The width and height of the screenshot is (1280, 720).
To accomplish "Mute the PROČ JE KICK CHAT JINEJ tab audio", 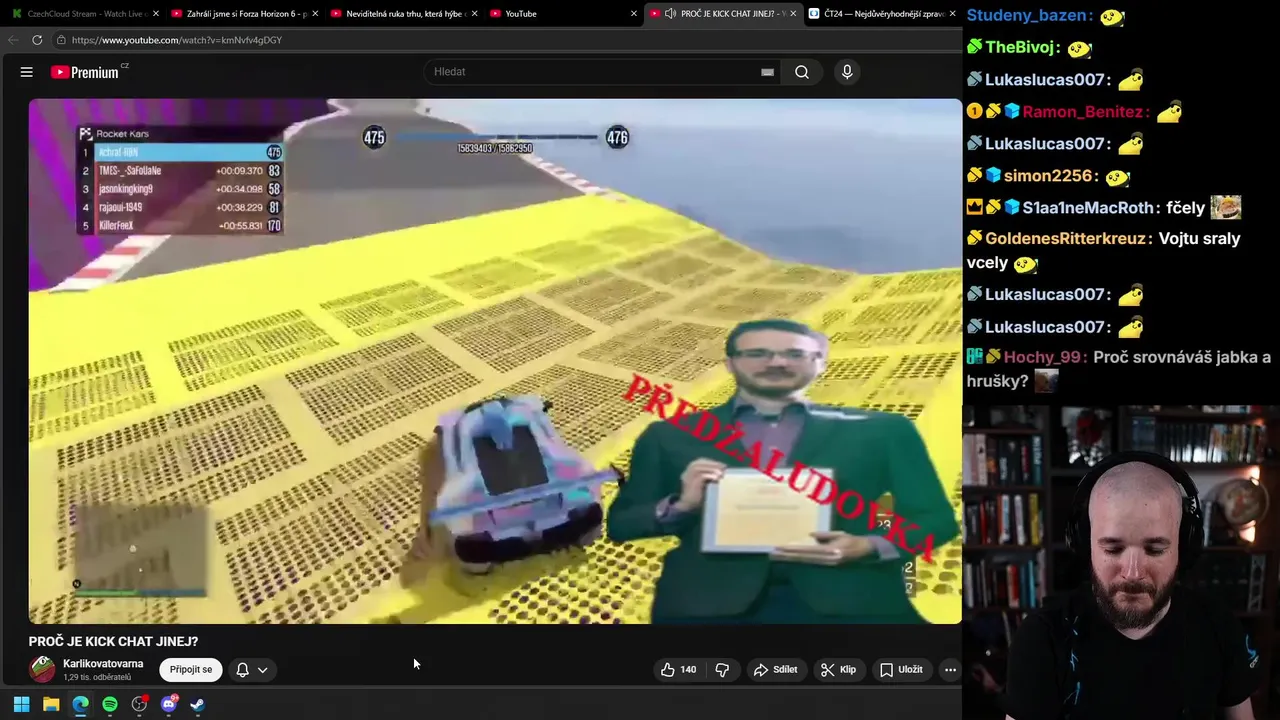I will click(670, 14).
